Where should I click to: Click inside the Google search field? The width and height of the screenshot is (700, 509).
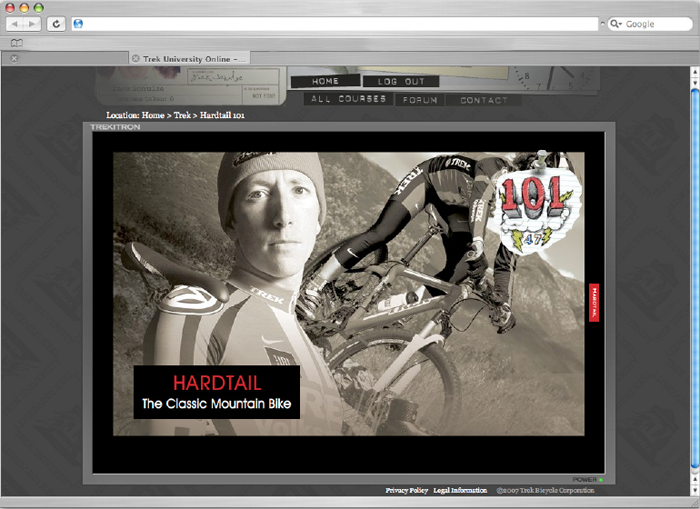click(655, 24)
